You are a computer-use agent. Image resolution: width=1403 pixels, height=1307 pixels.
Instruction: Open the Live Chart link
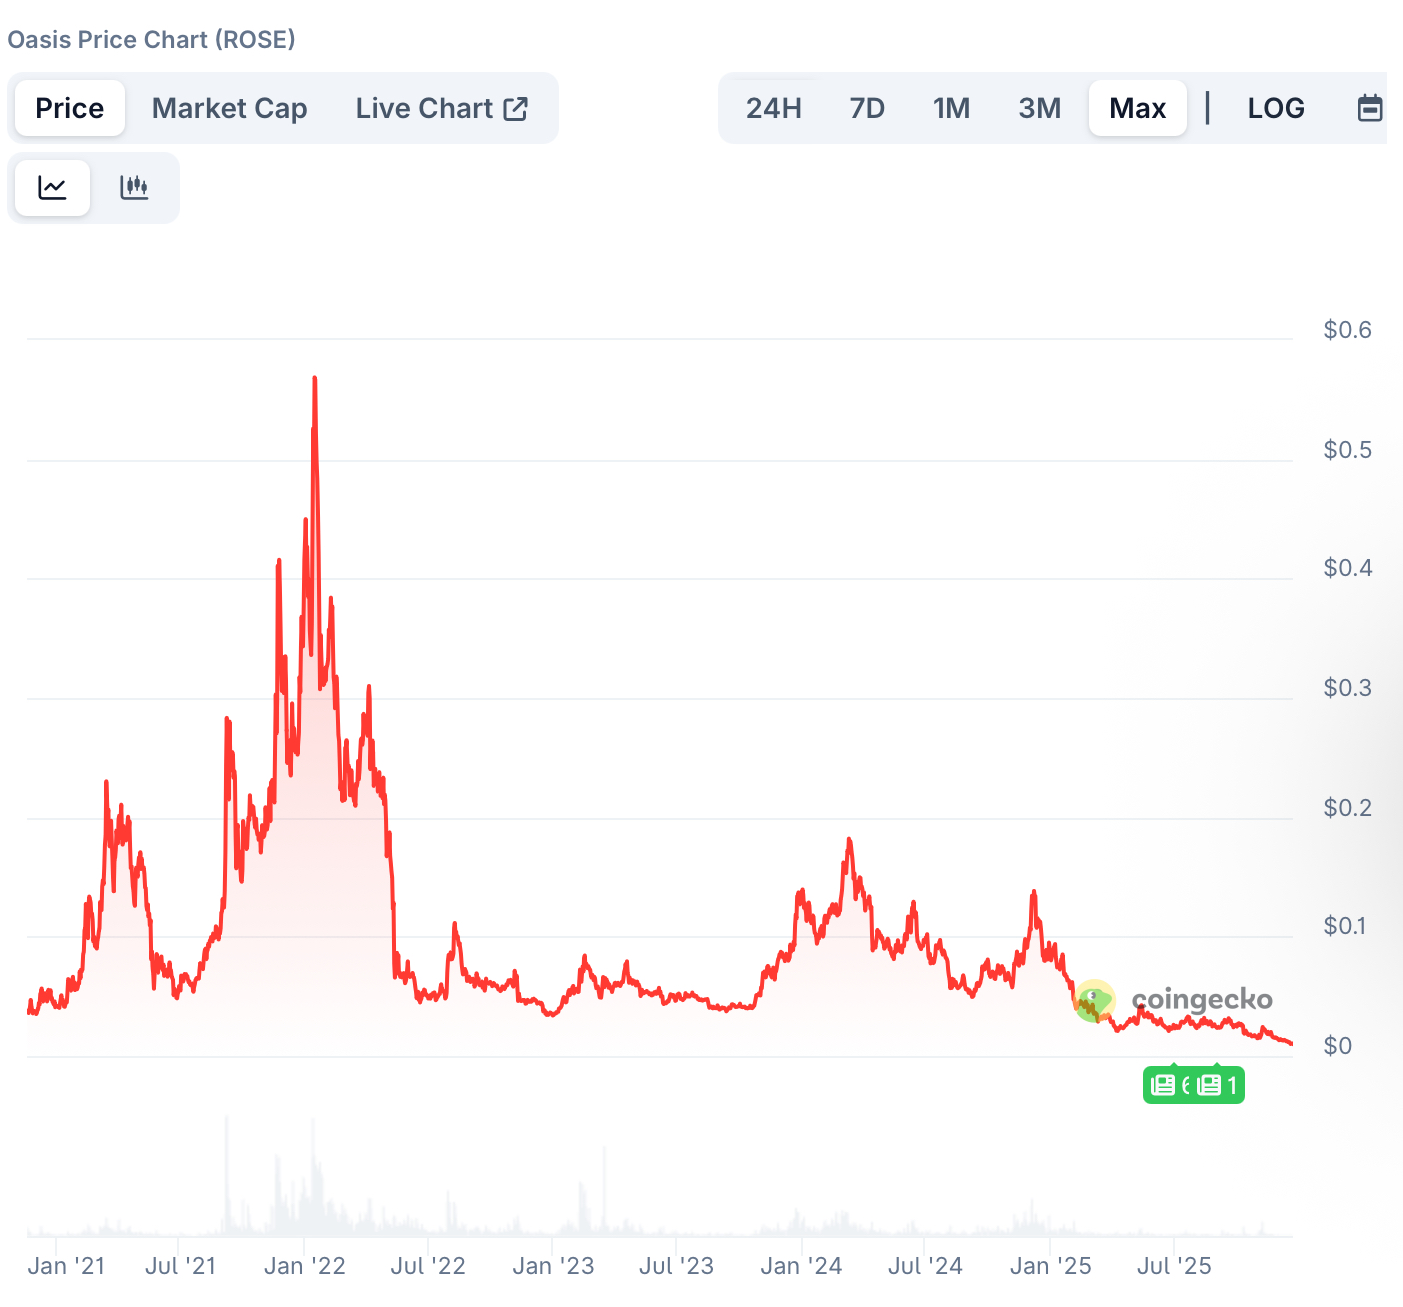point(441,108)
